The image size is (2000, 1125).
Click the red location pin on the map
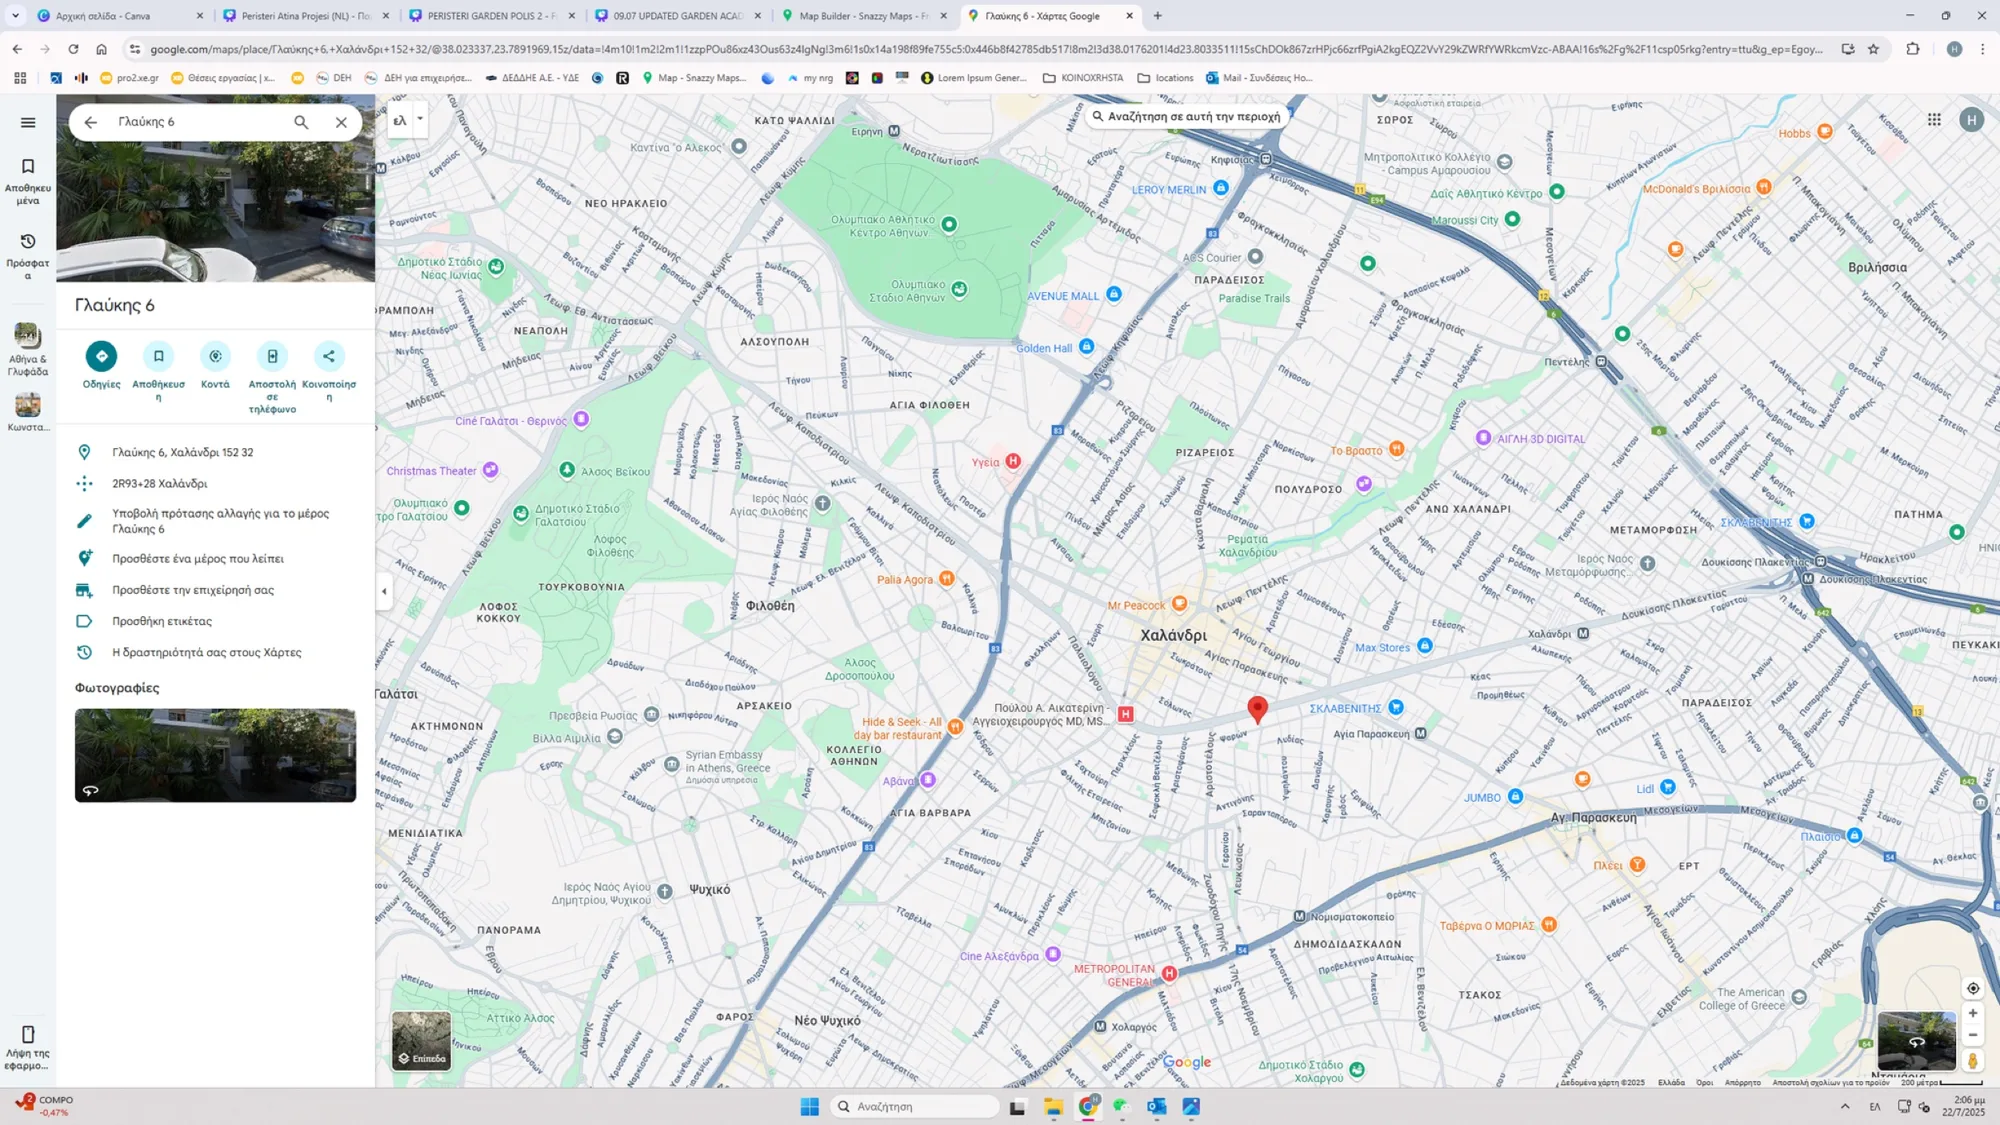point(1258,708)
